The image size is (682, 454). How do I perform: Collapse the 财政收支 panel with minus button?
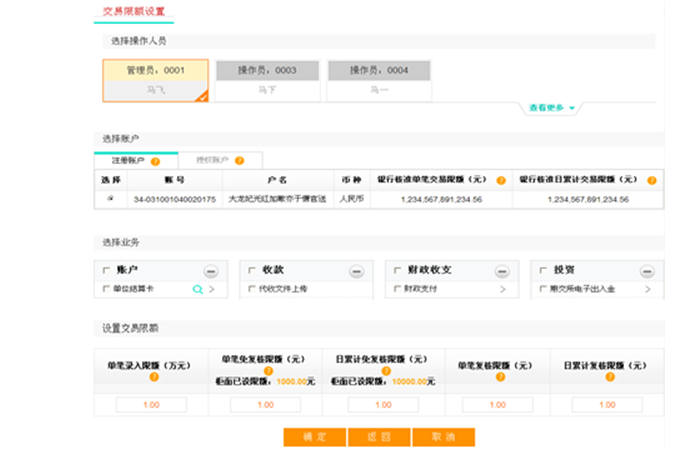(502, 272)
